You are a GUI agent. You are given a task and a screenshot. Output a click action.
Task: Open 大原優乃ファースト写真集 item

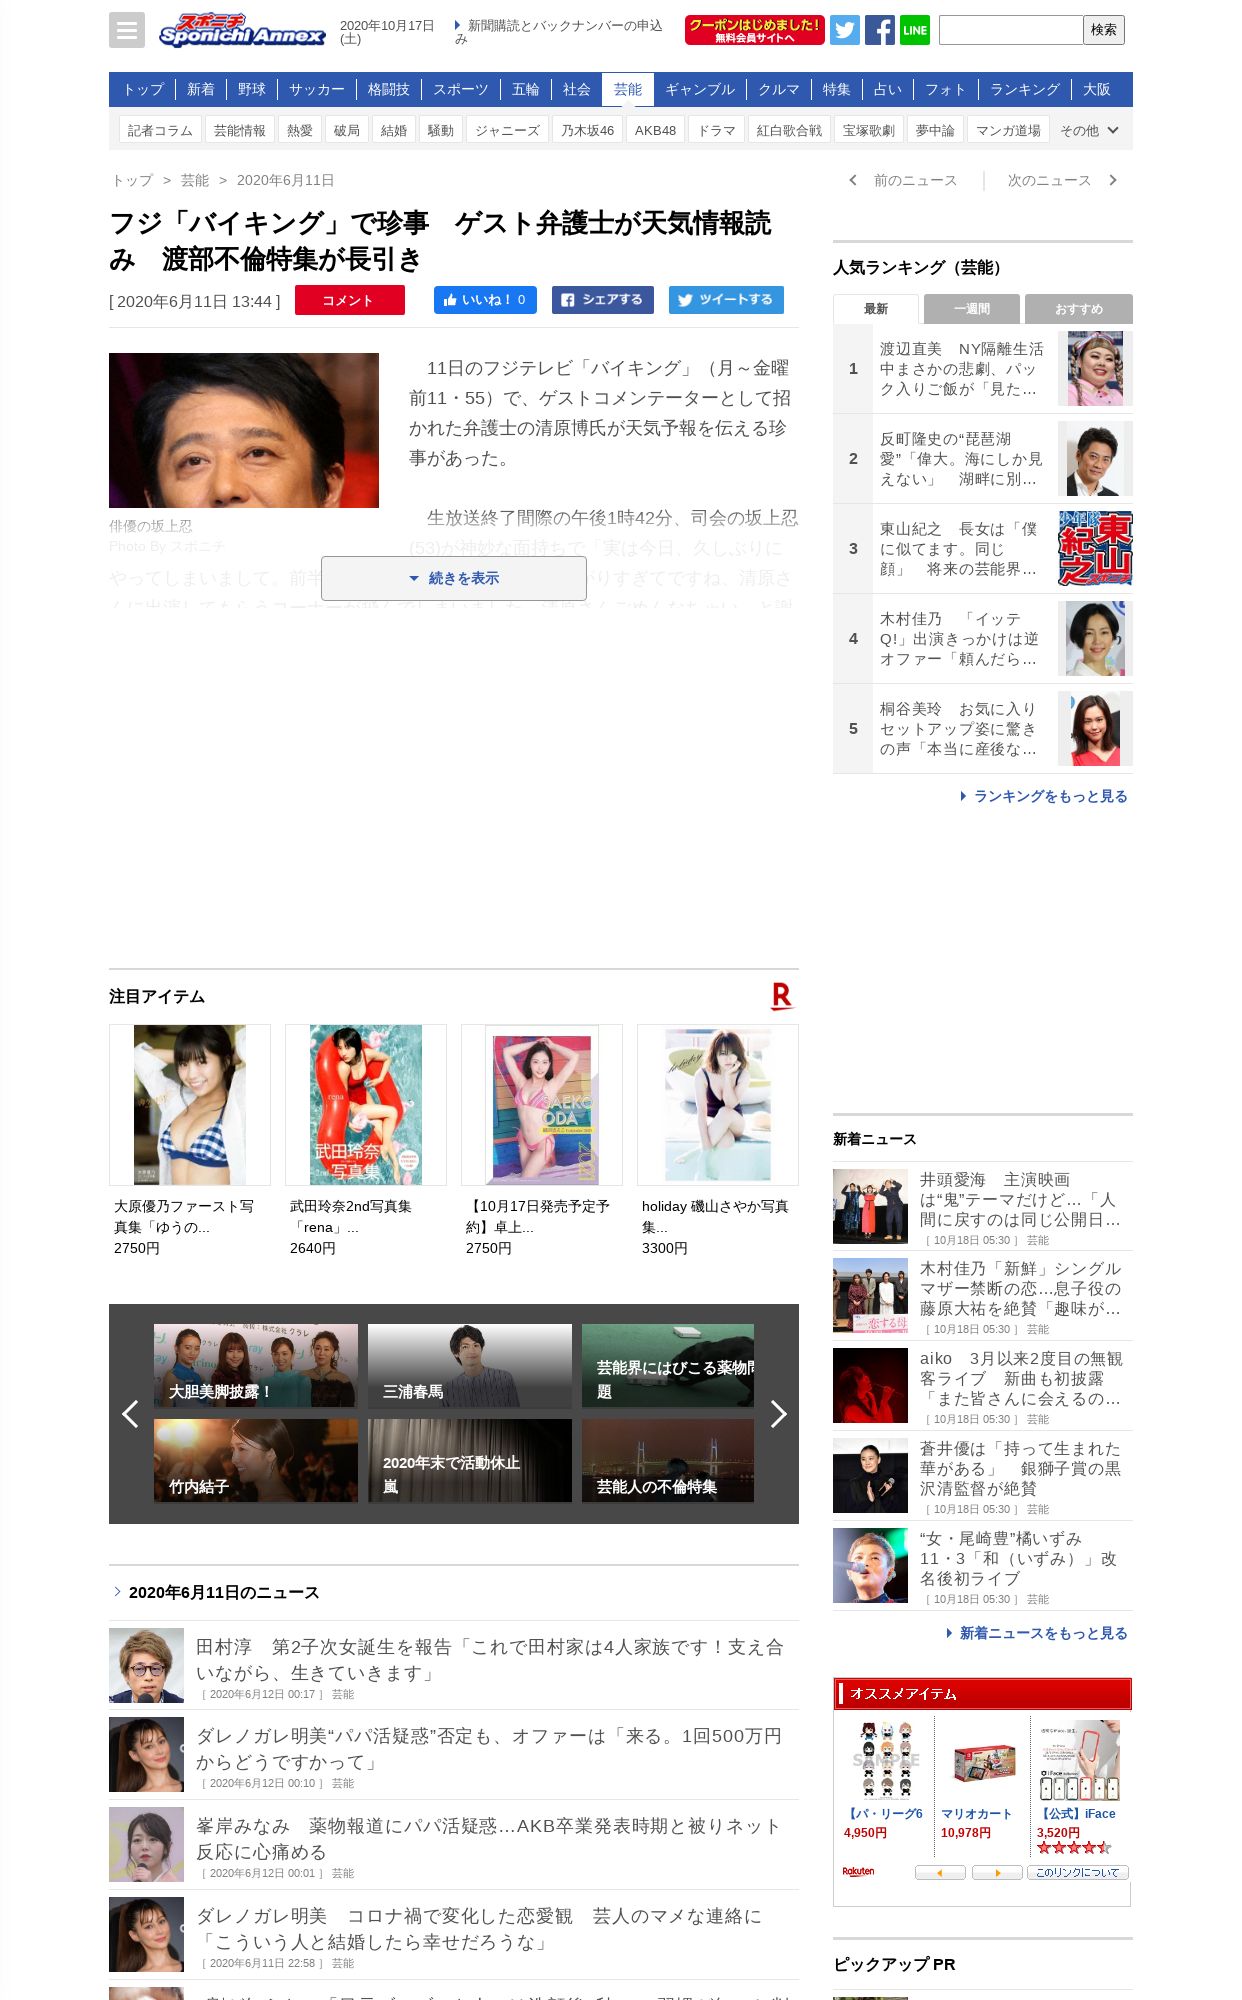point(190,1140)
